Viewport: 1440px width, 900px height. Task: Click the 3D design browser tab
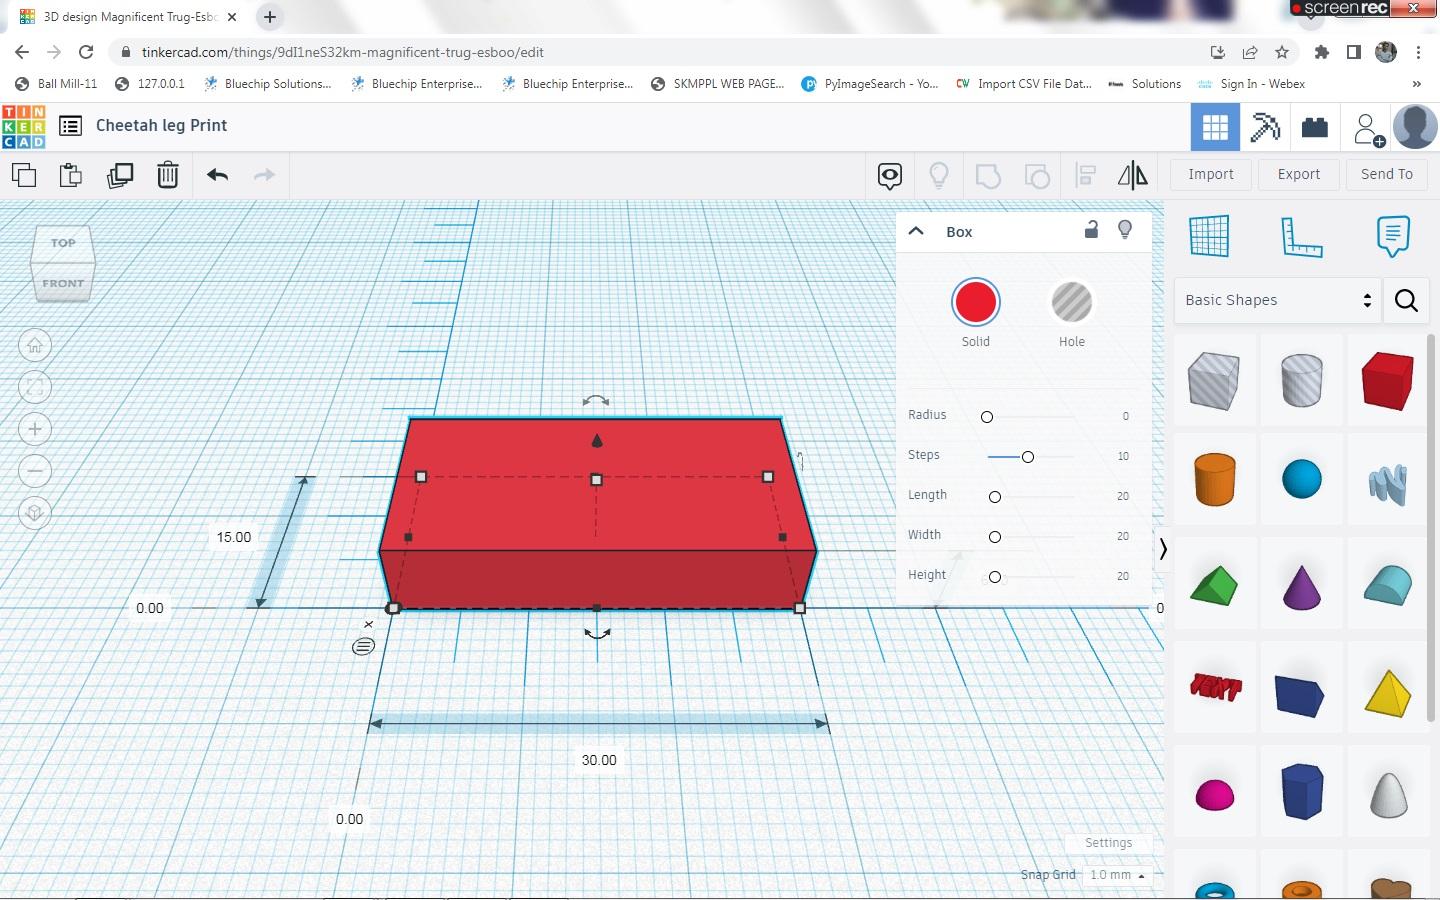pyautogui.click(x=130, y=17)
